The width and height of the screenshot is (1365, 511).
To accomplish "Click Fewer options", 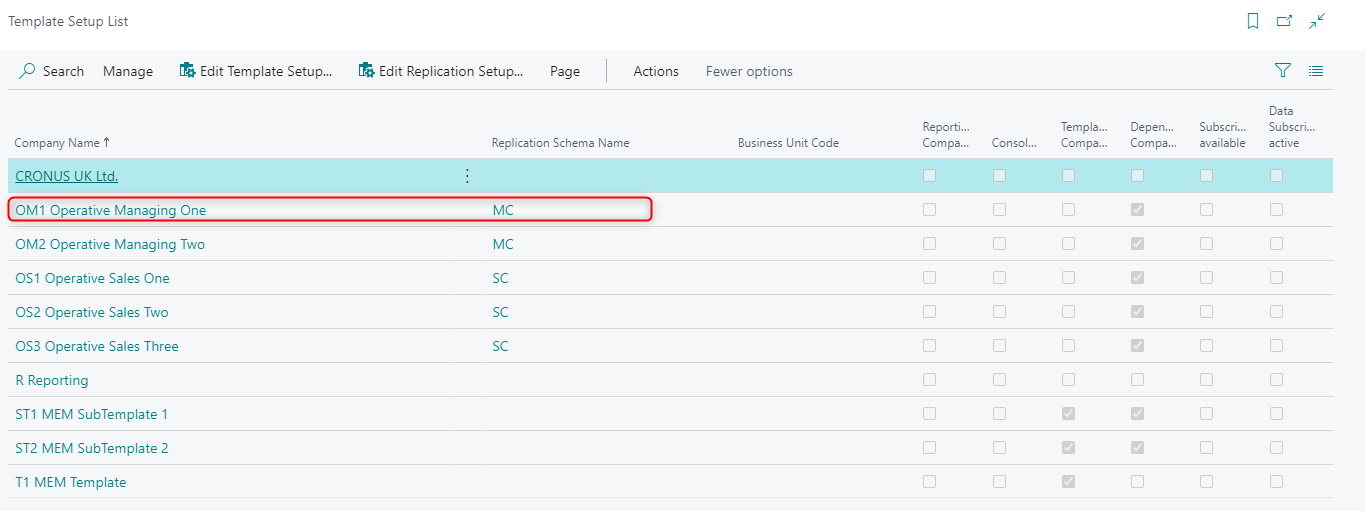I will click(749, 71).
